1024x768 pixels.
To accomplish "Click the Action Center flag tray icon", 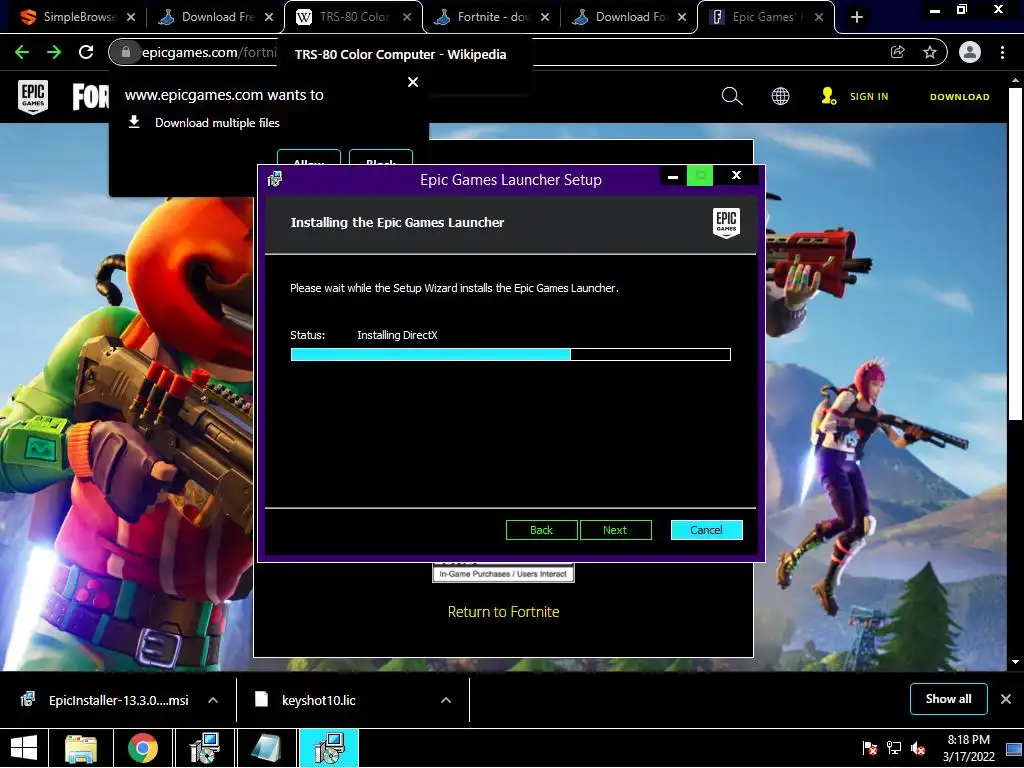I will 869,748.
